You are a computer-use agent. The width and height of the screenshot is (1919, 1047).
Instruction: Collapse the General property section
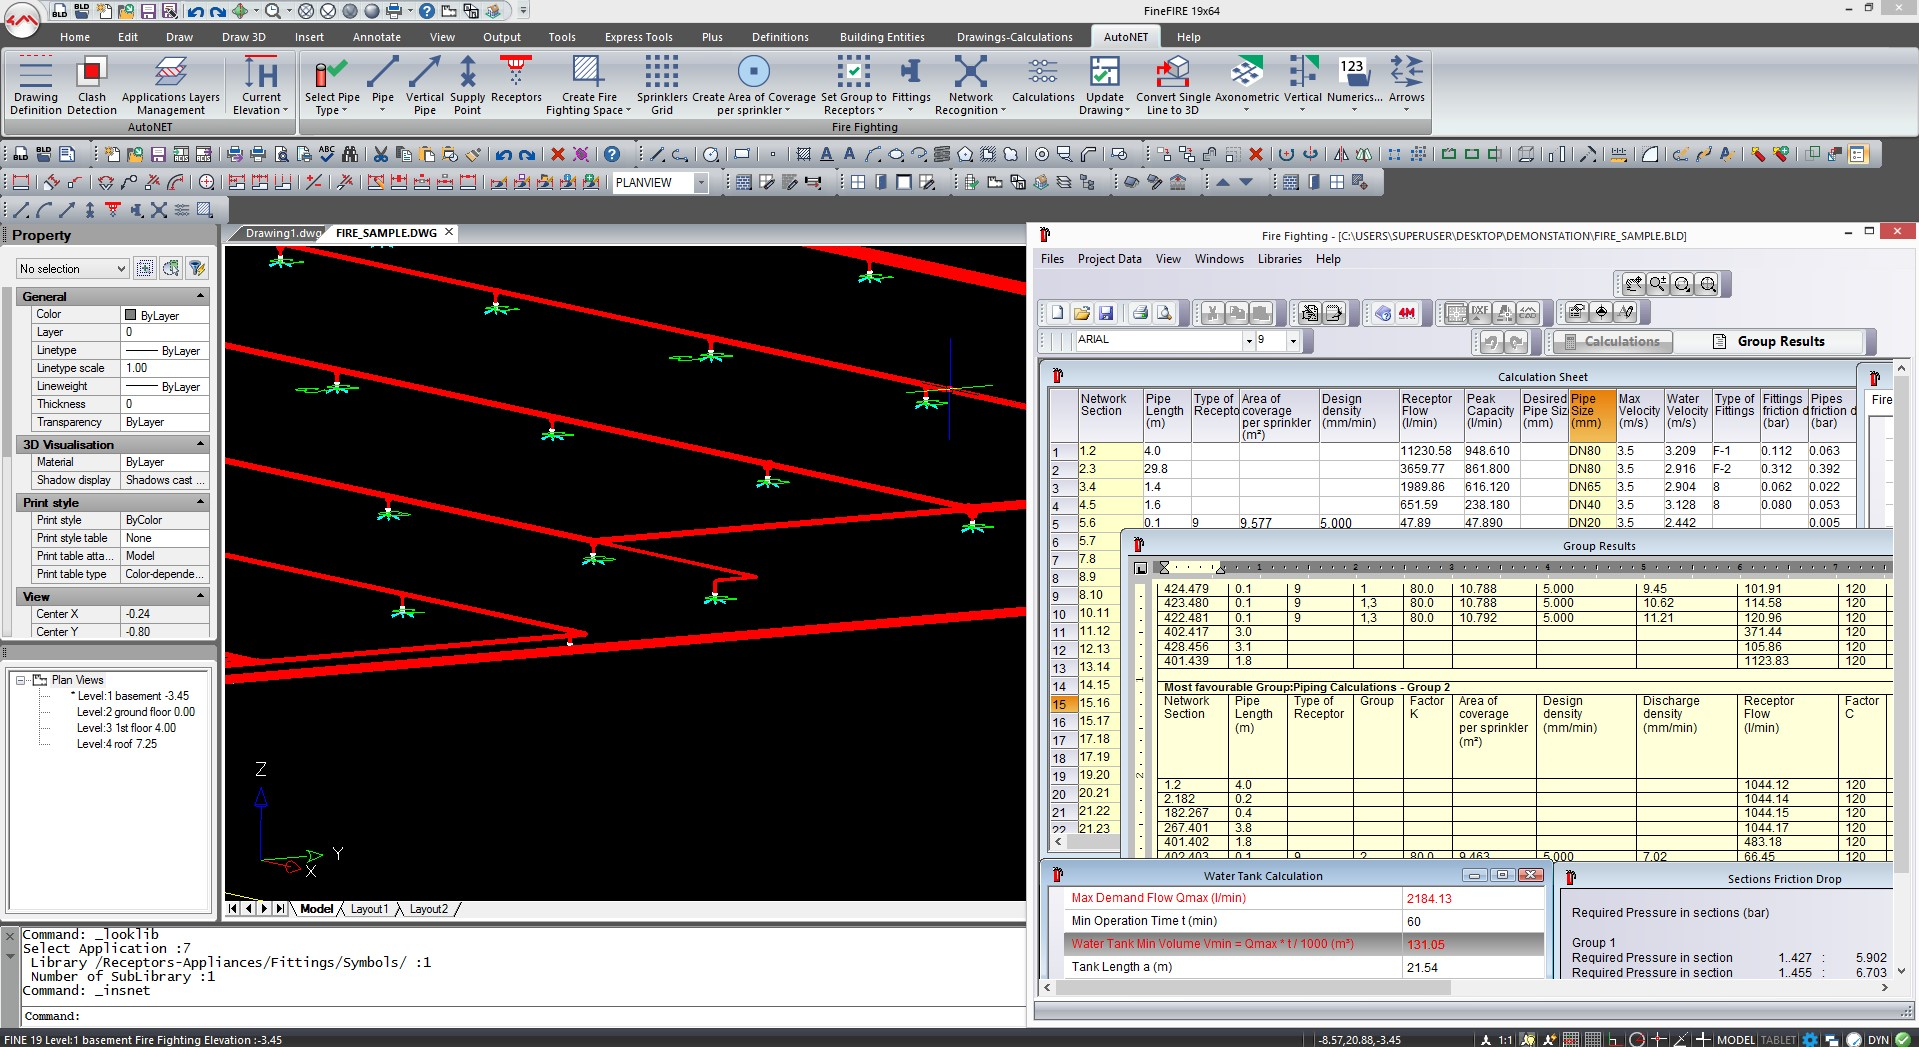(x=200, y=296)
